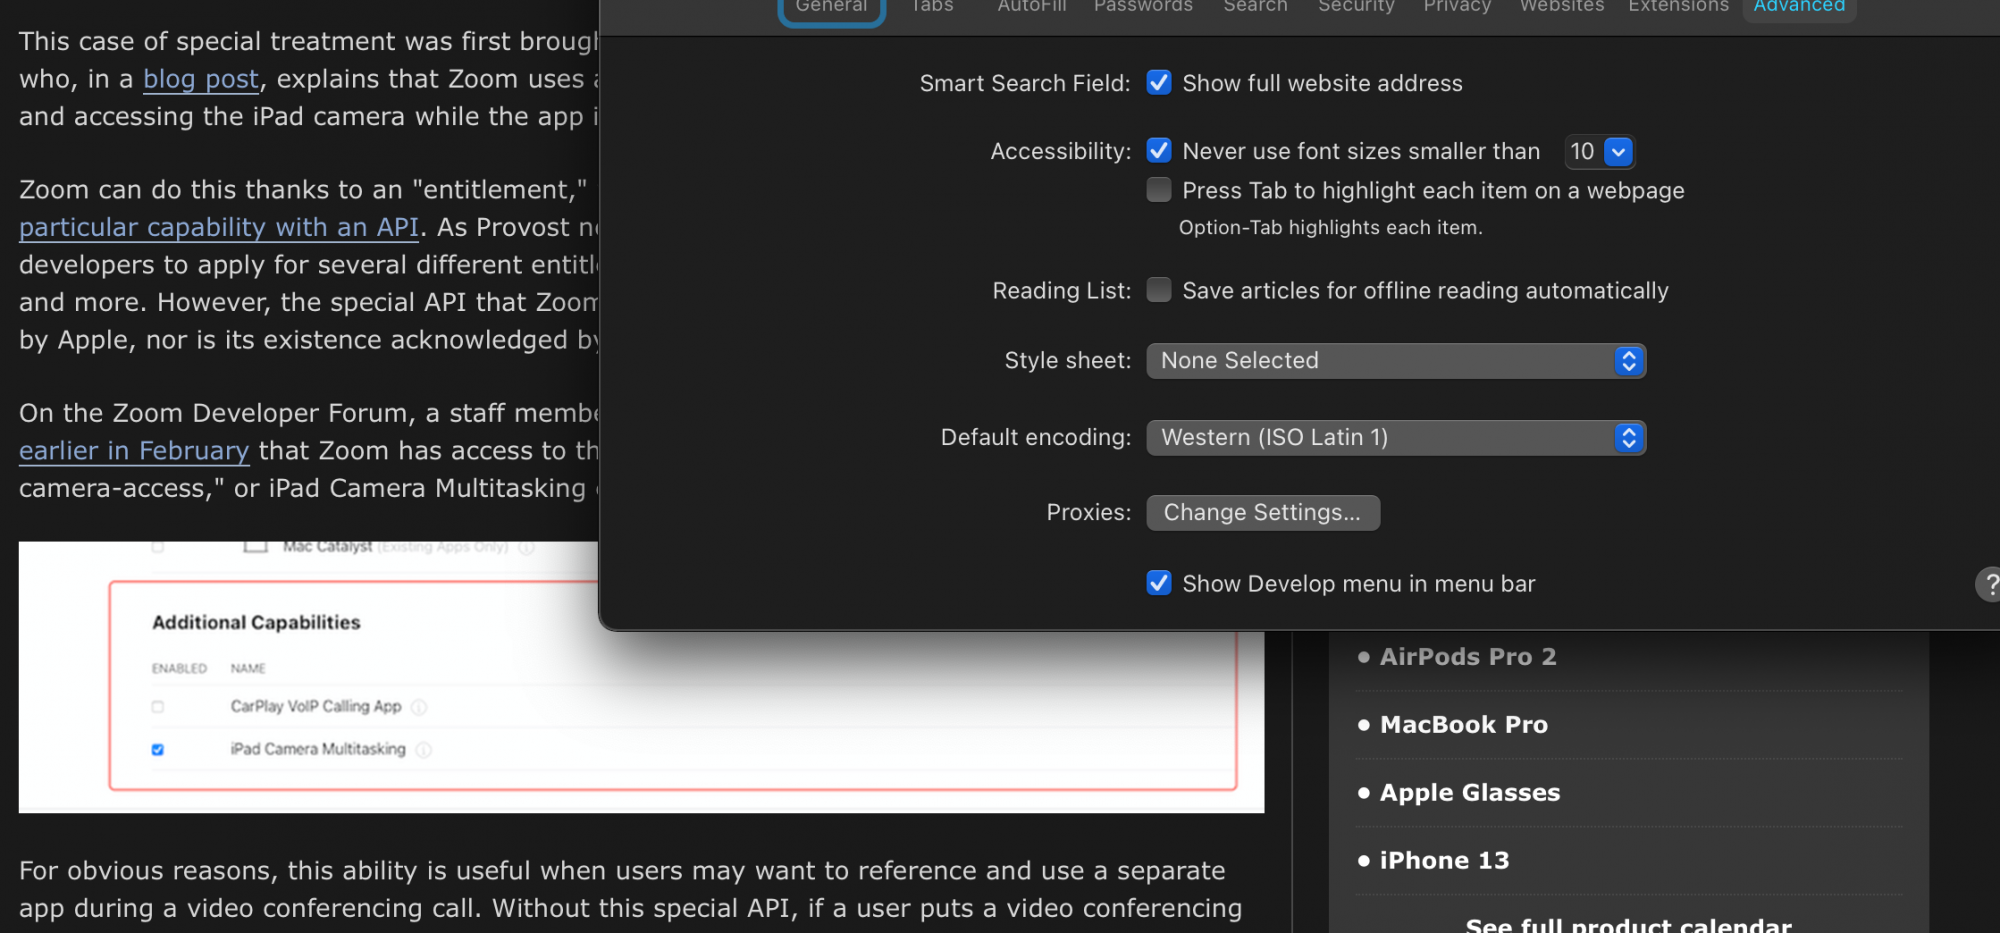Image resolution: width=2000 pixels, height=933 pixels.
Task: Click the Smart Search Field label
Action: (x=1025, y=83)
